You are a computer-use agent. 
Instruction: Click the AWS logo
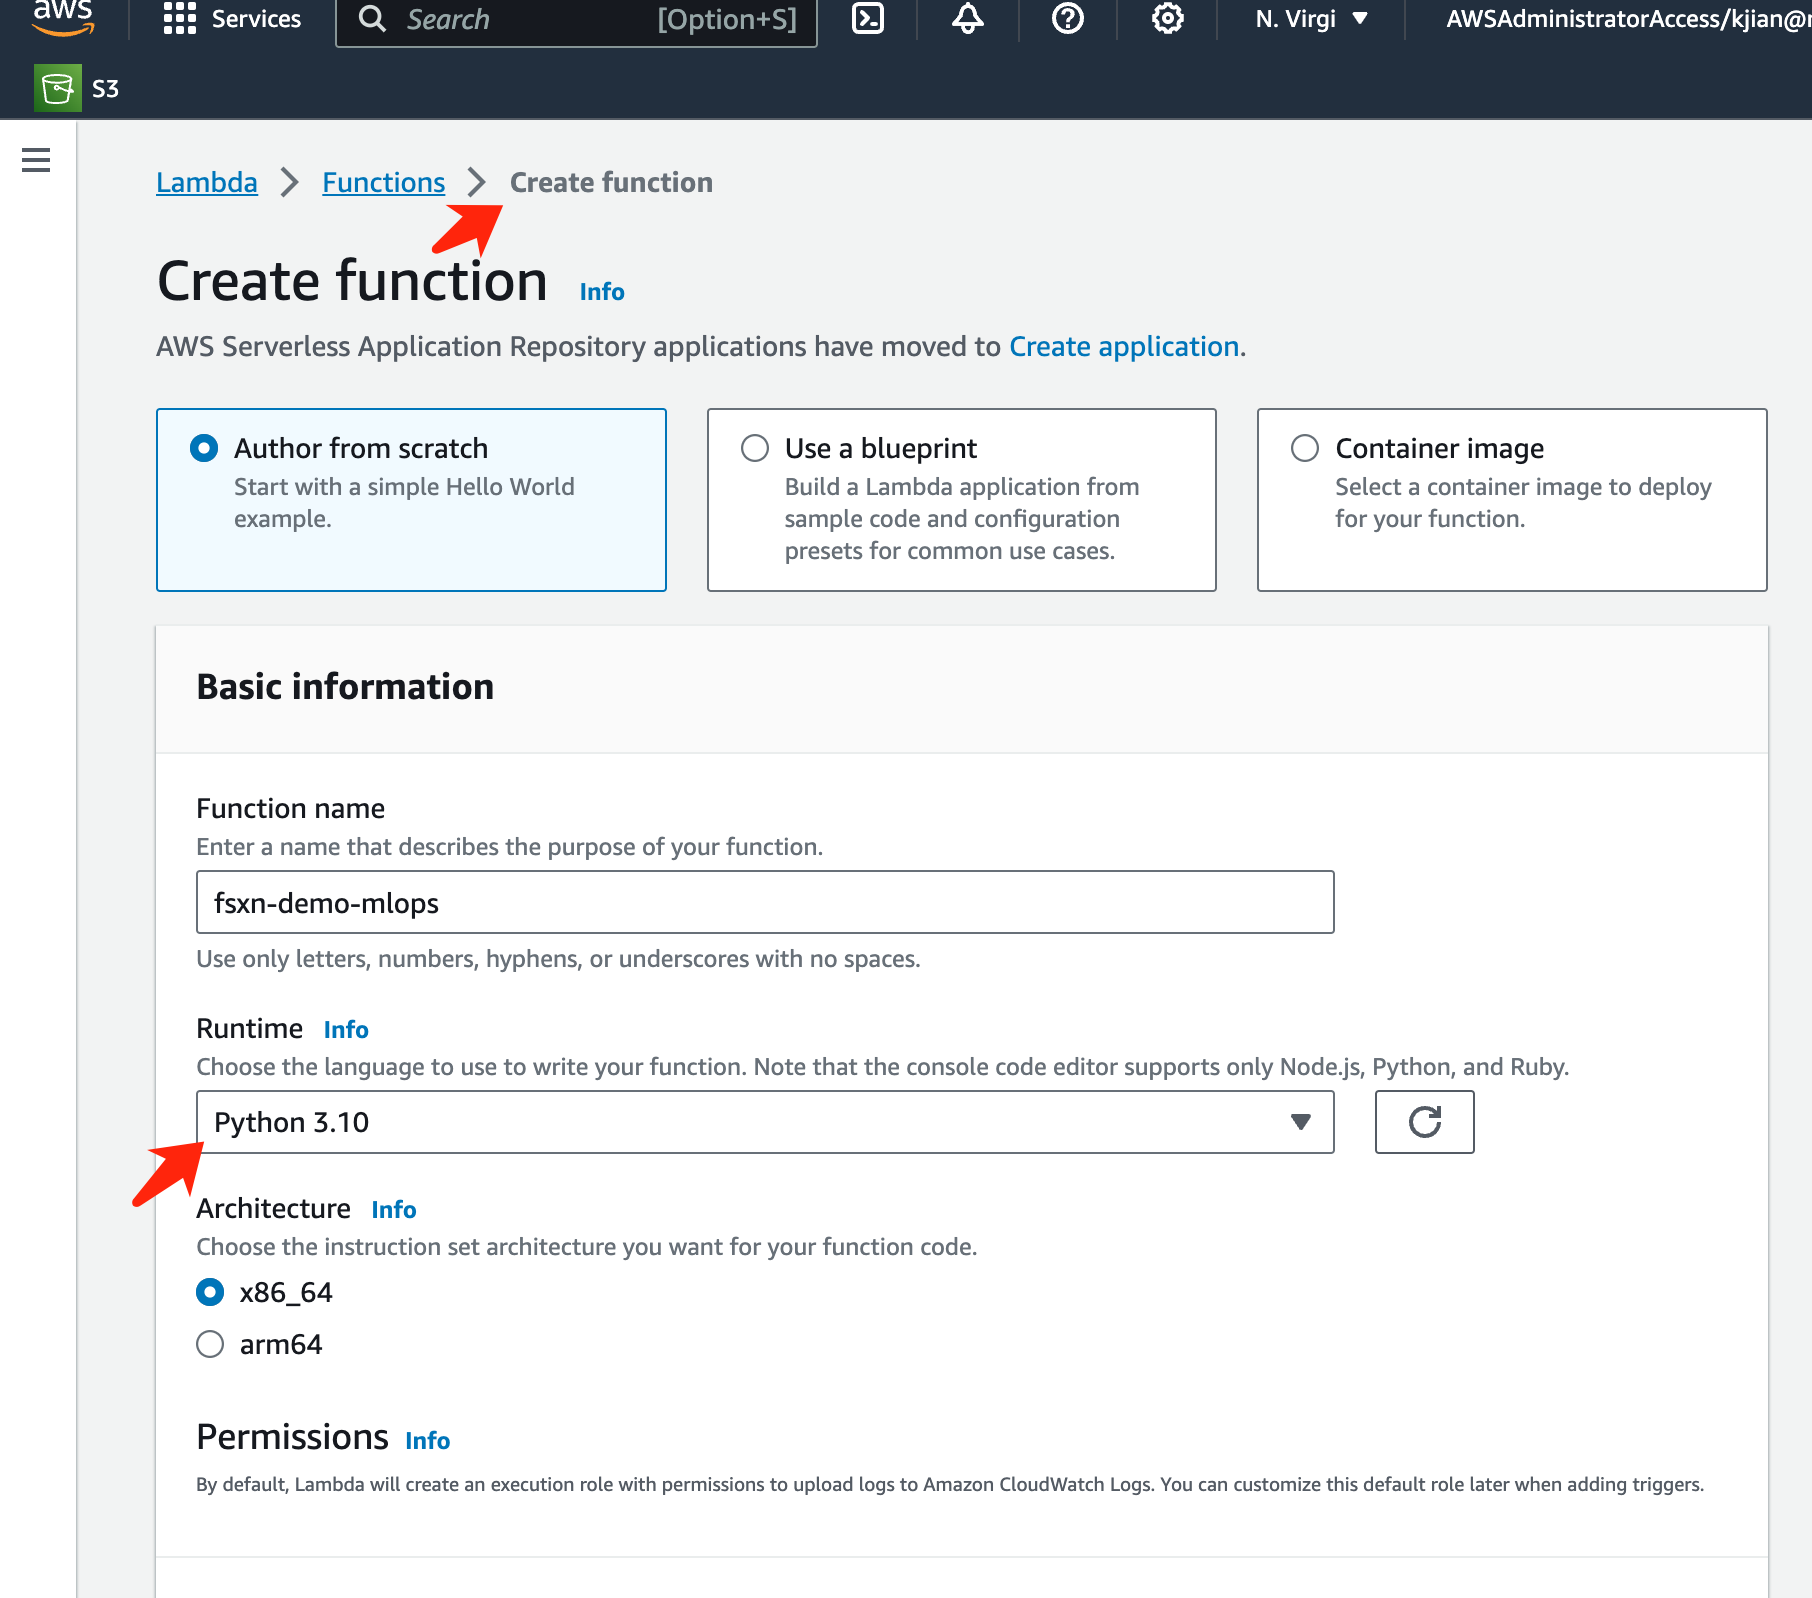63,16
